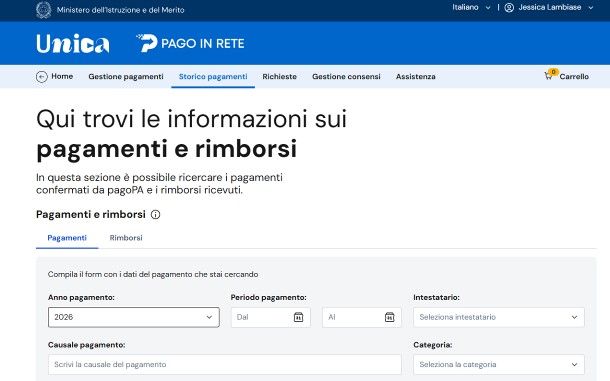Show info icon next to Pagamenti e rimborsi
Viewport: 610px width, 381px height.
tap(156, 214)
